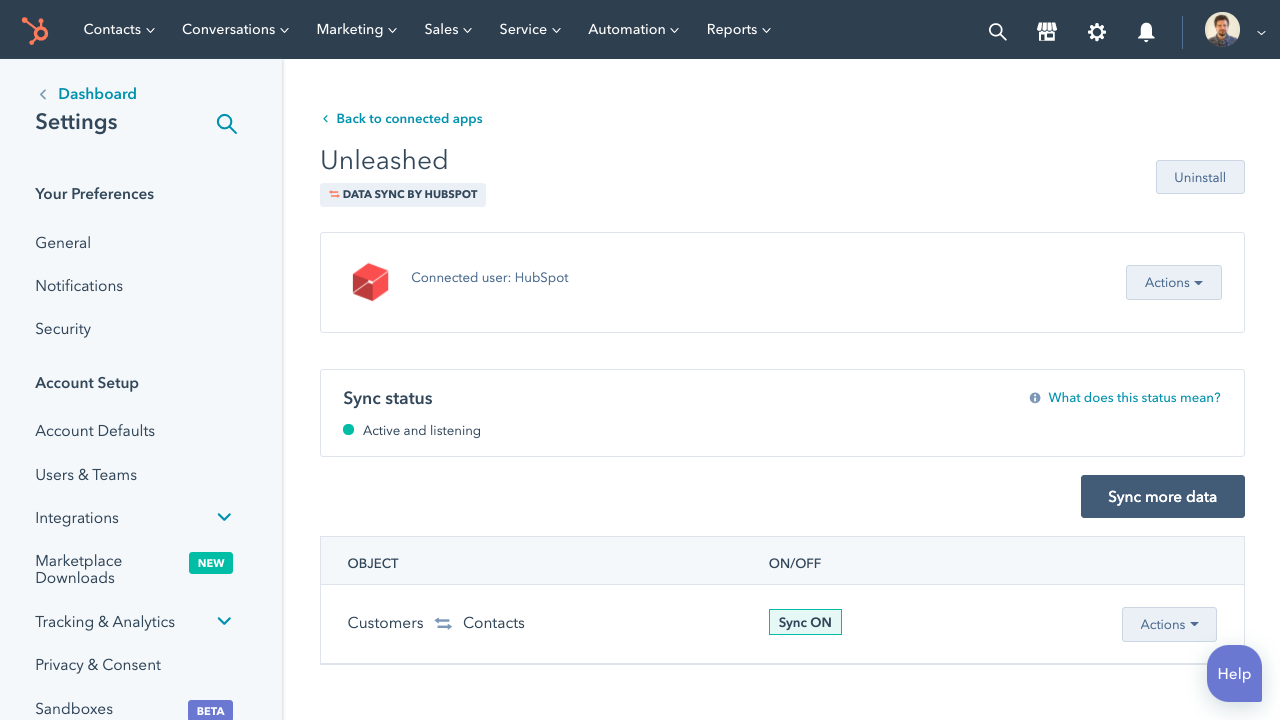
Task: Open settings via the gear icon
Action: [1097, 31]
